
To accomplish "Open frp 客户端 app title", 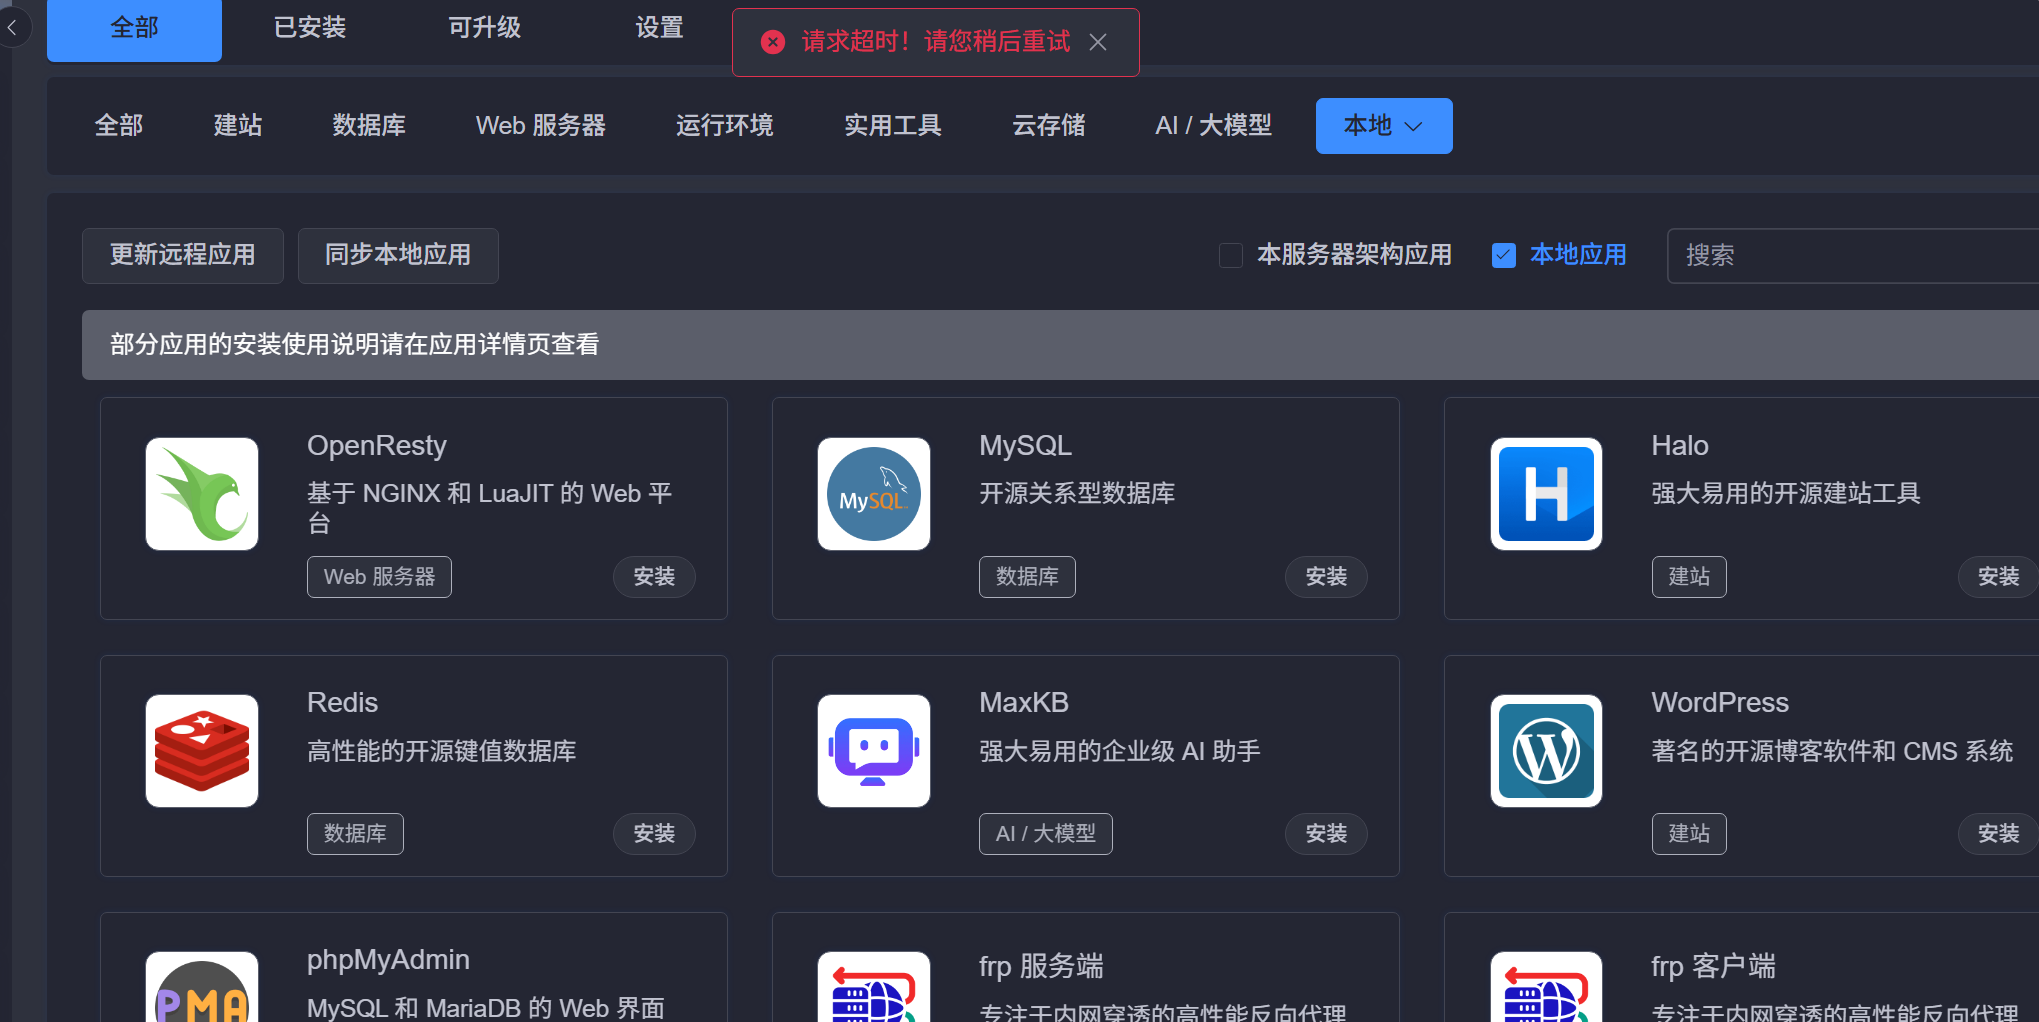I will tap(1713, 966).
